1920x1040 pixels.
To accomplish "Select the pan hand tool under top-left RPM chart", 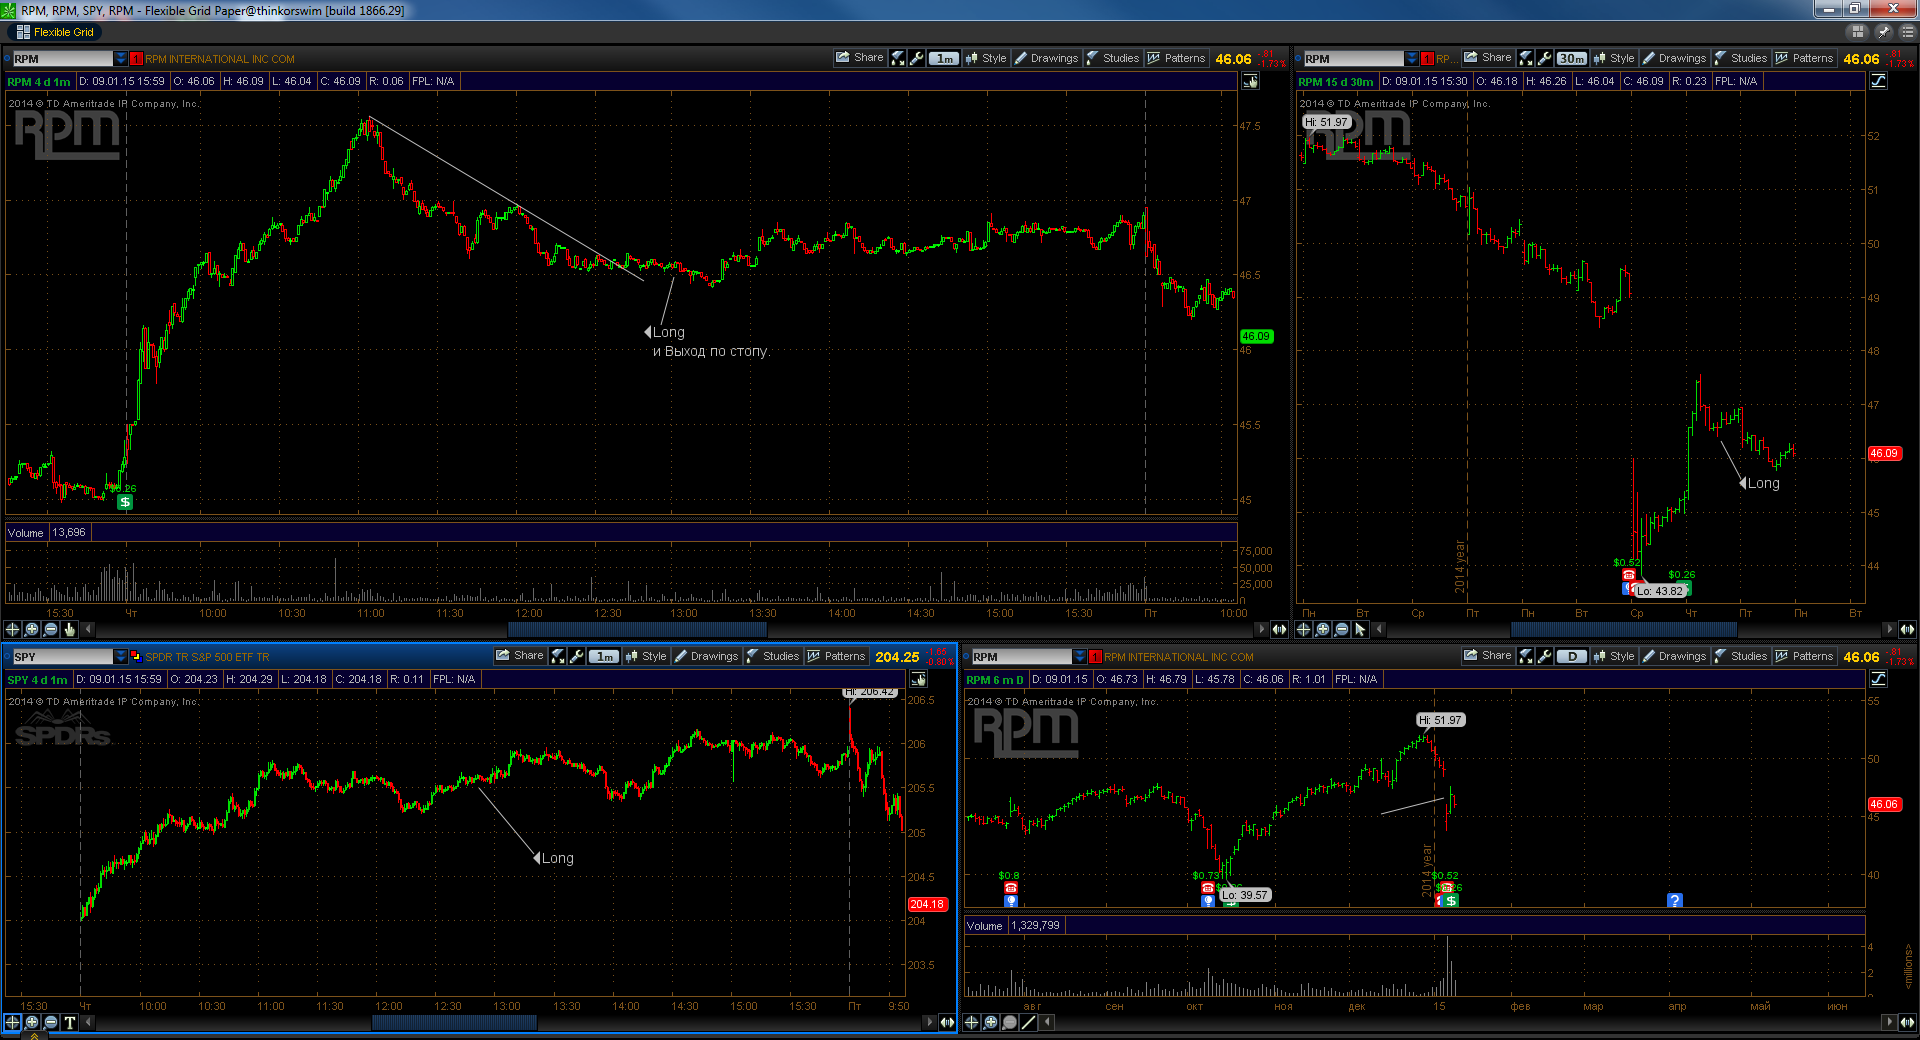I will click(69, 629).
